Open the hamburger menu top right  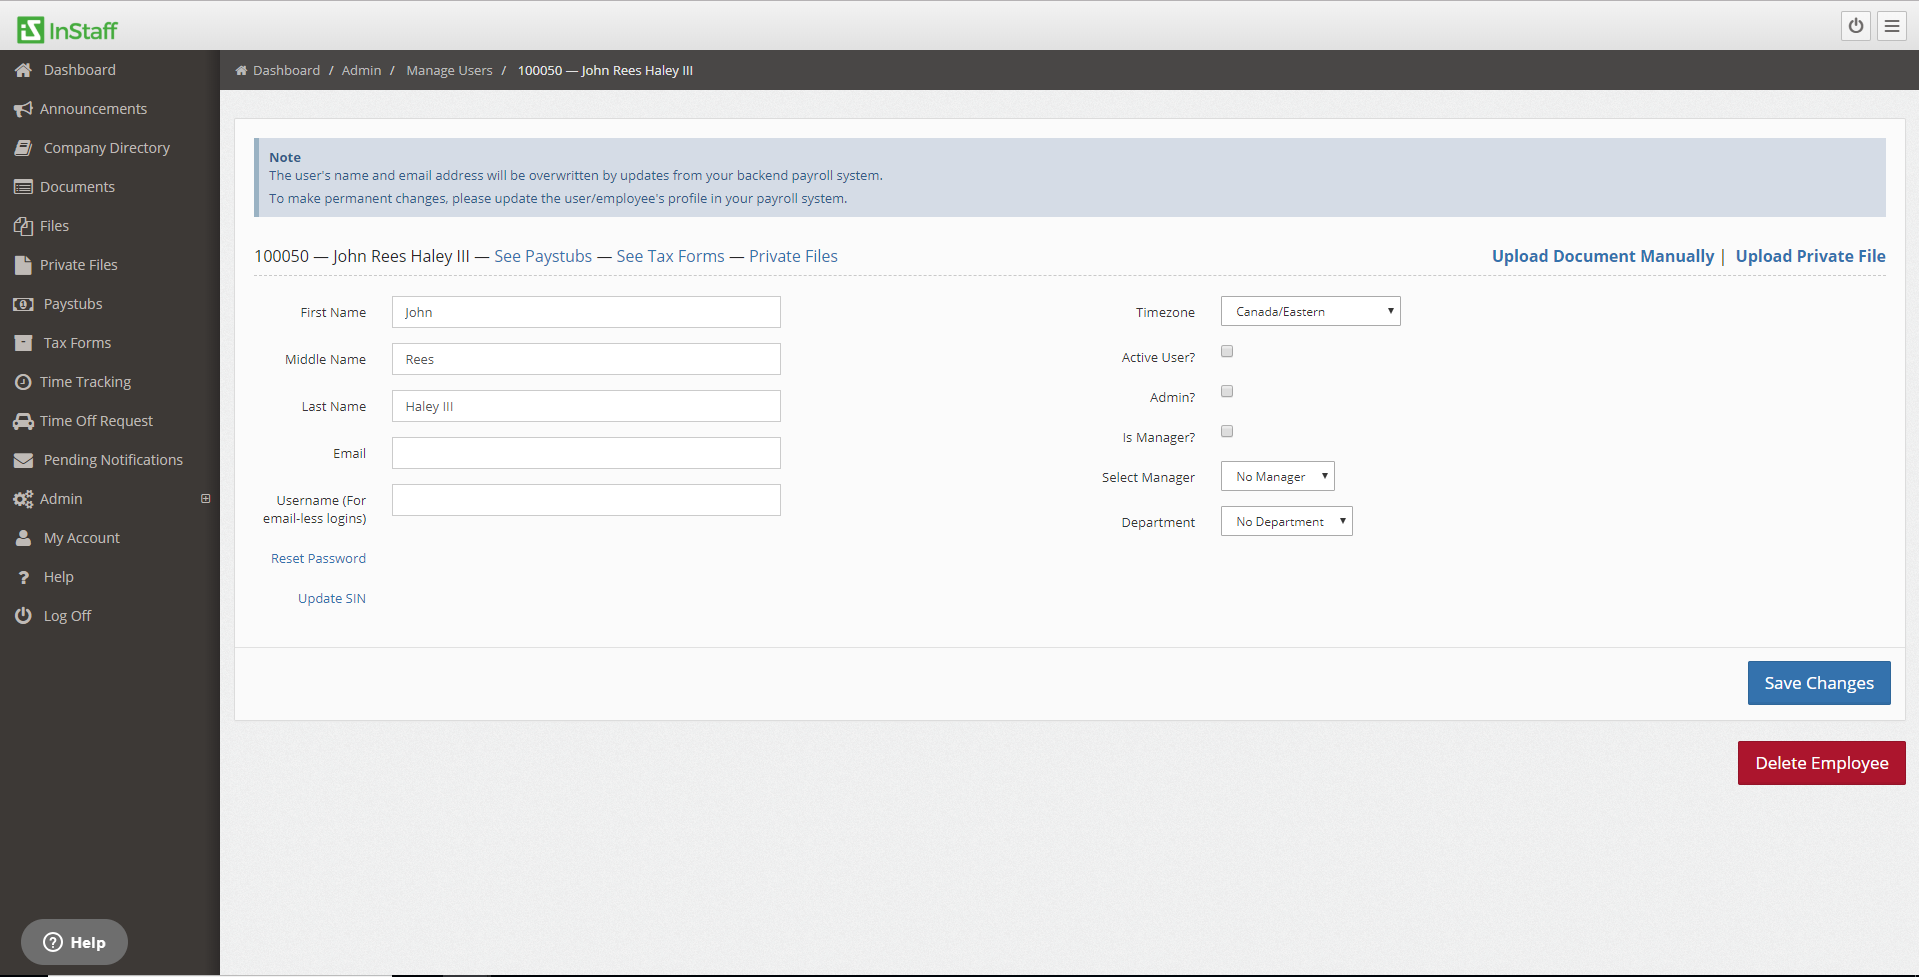pos(1891,26)
